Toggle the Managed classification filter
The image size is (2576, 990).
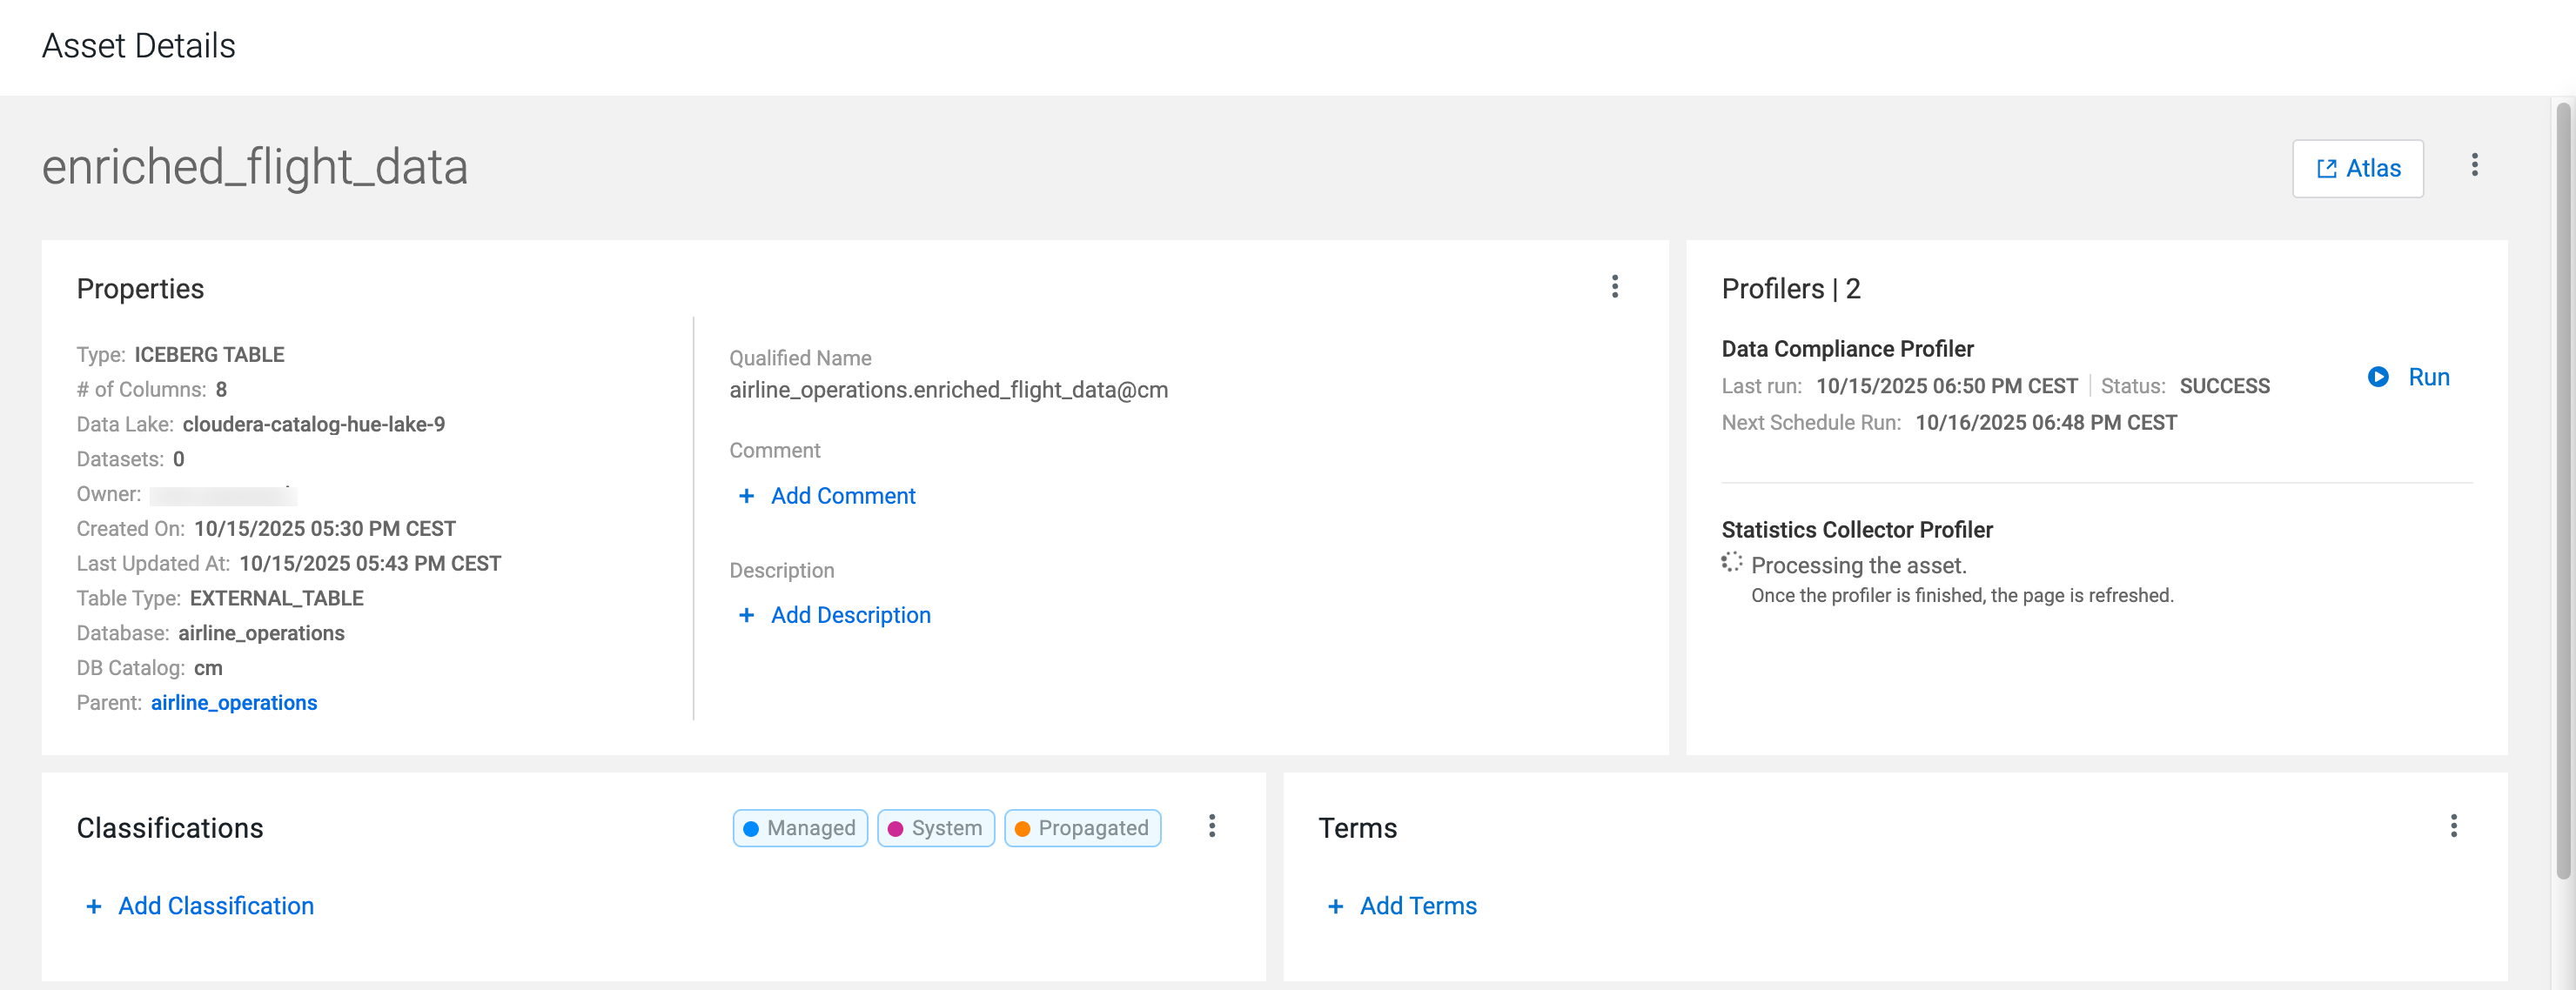(799, 828)
